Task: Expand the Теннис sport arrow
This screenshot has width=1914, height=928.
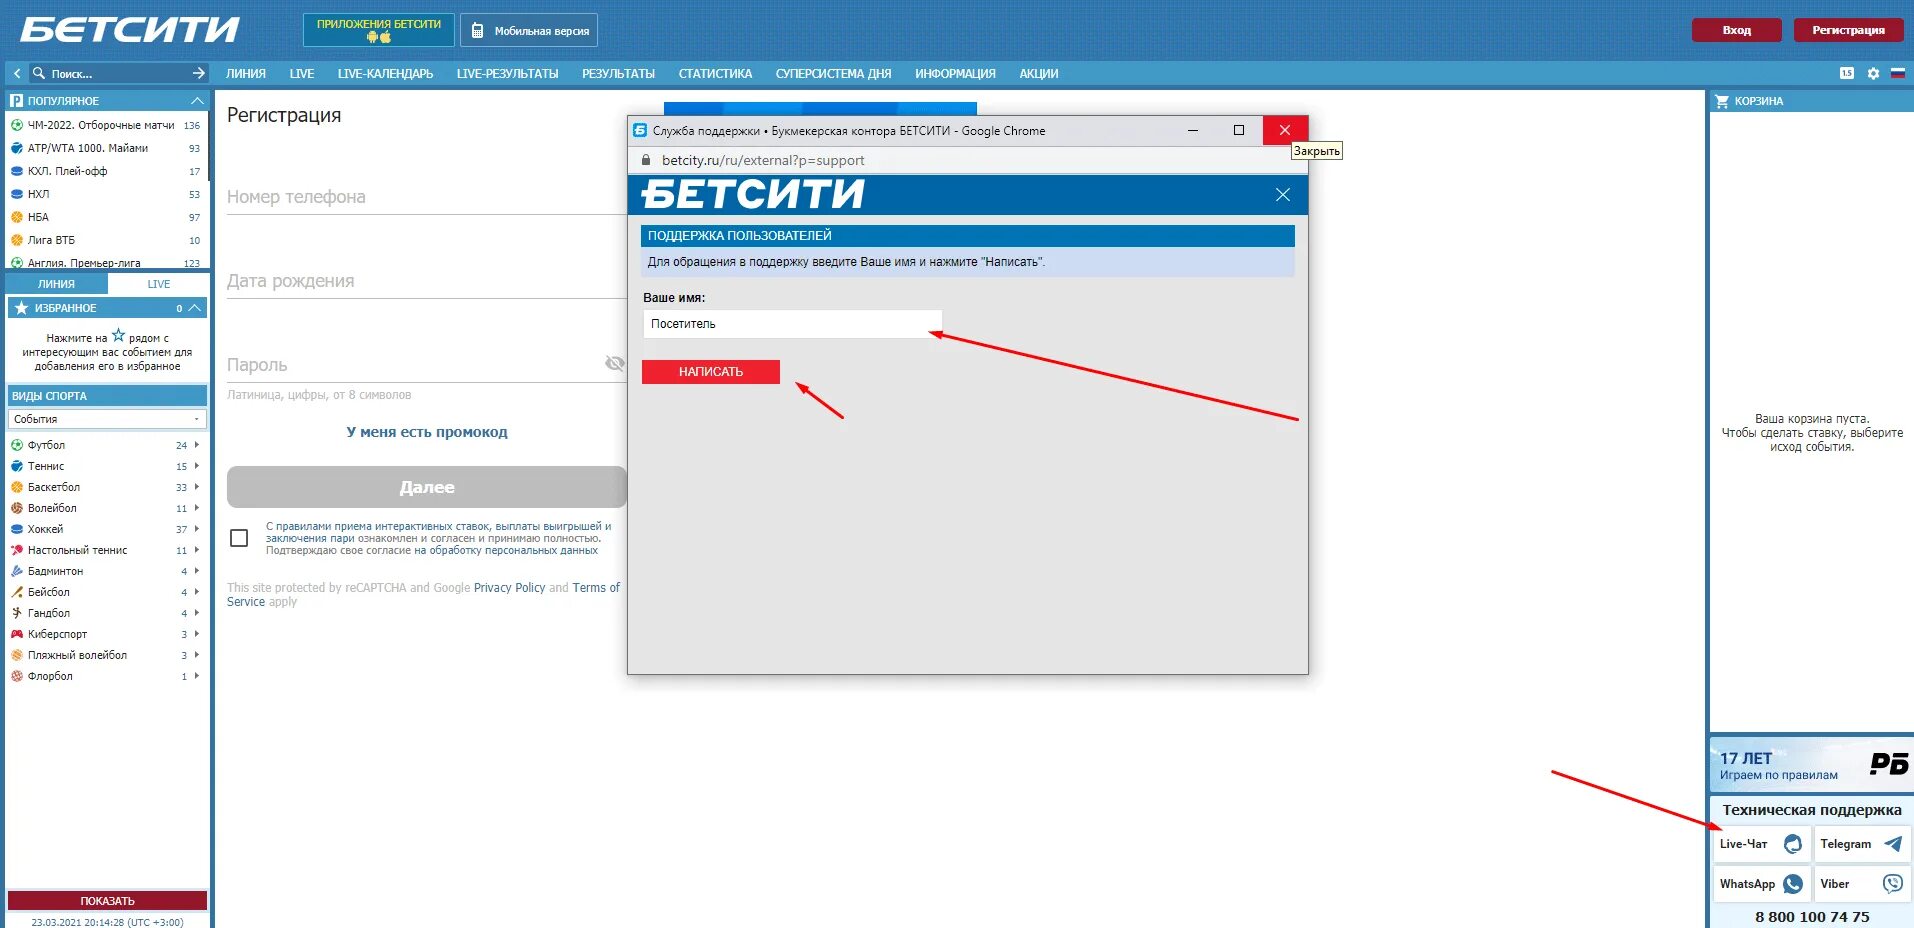Action: tap(197, 466)
